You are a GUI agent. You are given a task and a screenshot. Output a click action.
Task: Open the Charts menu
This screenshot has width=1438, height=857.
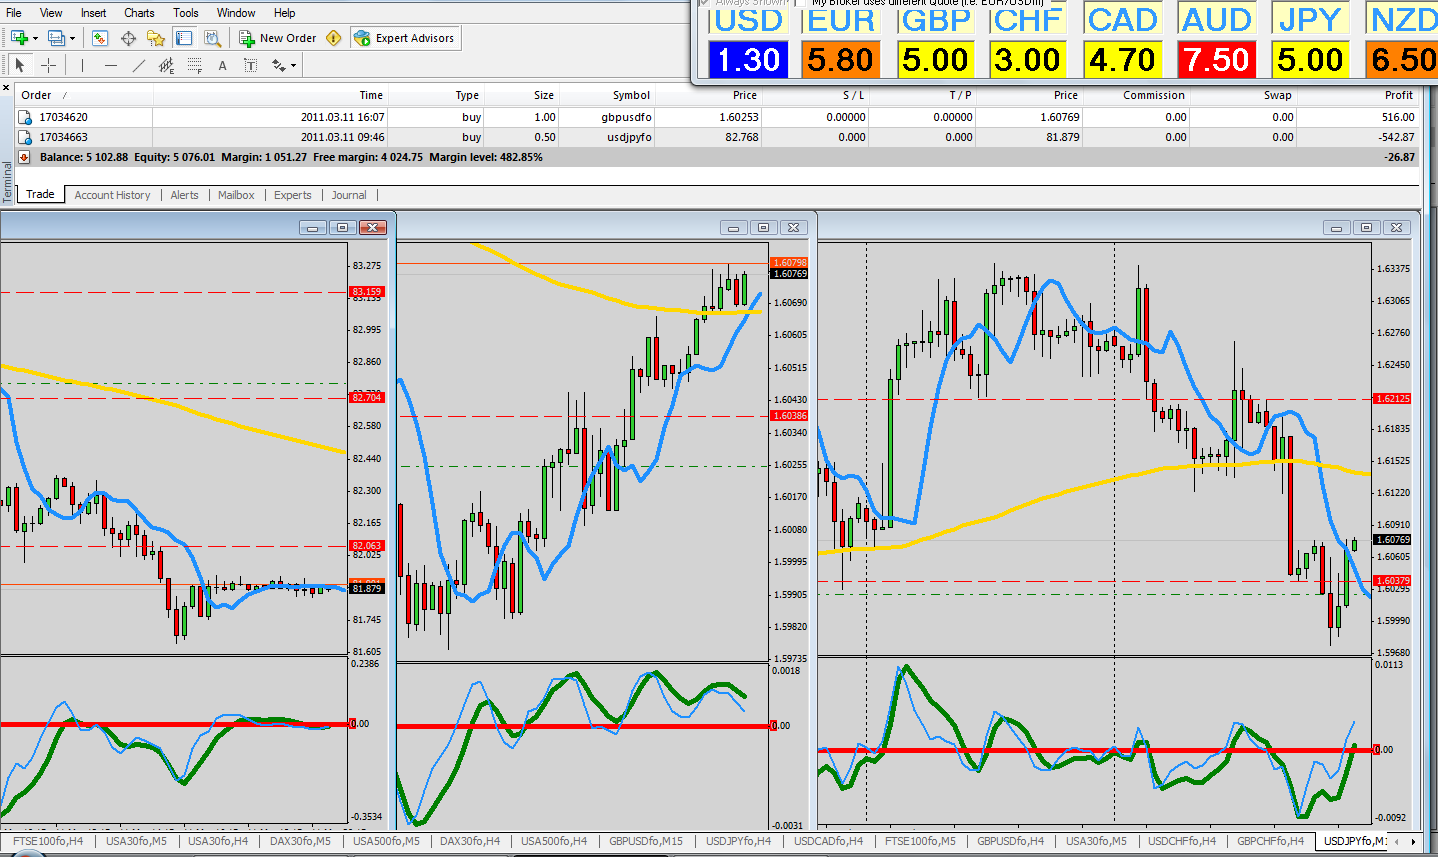coord(139,13)
